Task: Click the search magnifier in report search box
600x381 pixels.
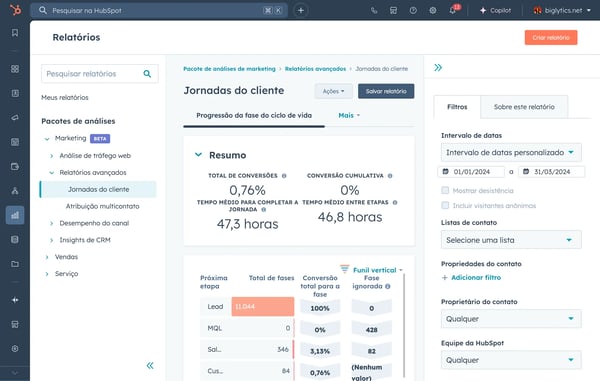Action: tap(147, 74)
